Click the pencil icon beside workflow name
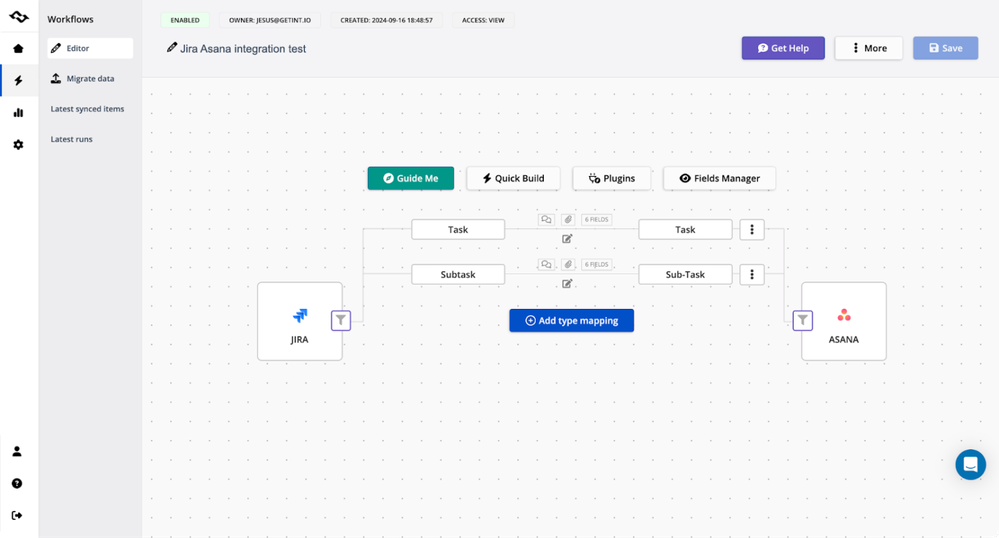The width and height of the screenshot is (999, 538). (x=171, y=47)
